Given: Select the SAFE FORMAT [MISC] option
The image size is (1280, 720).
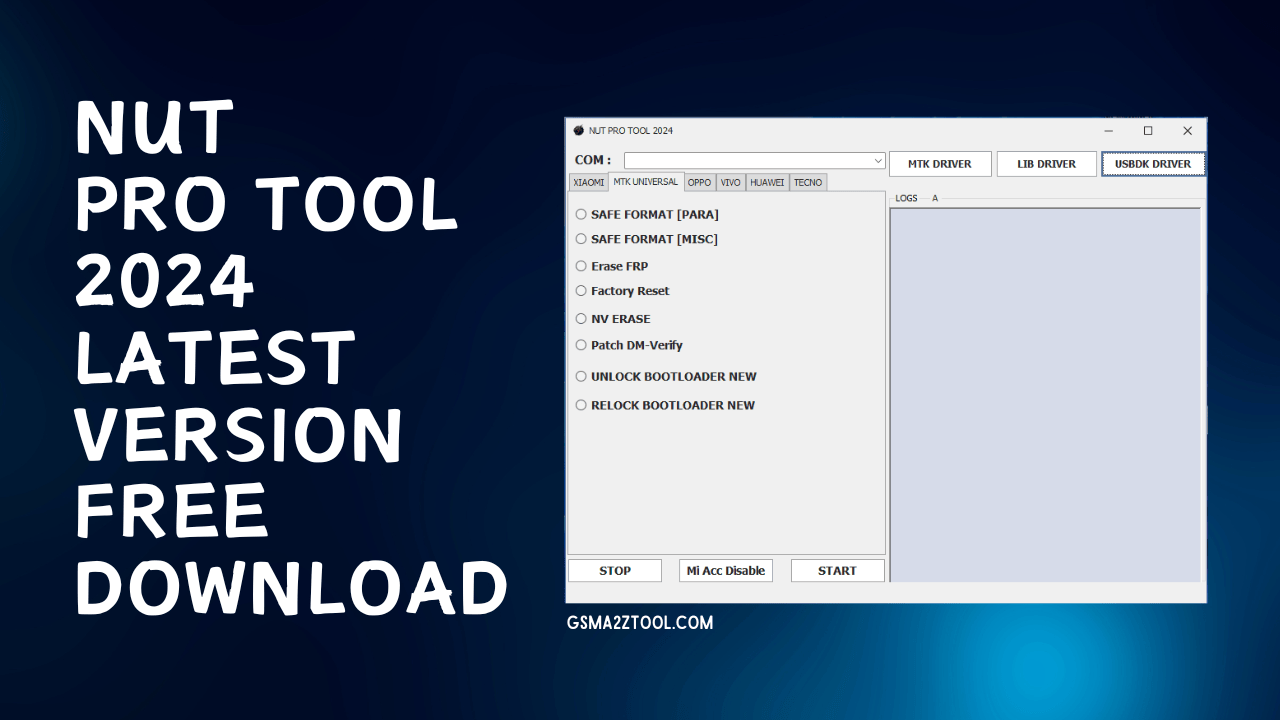Looking at the screenshot, I should pyautogui.click(x=581, y=239).
